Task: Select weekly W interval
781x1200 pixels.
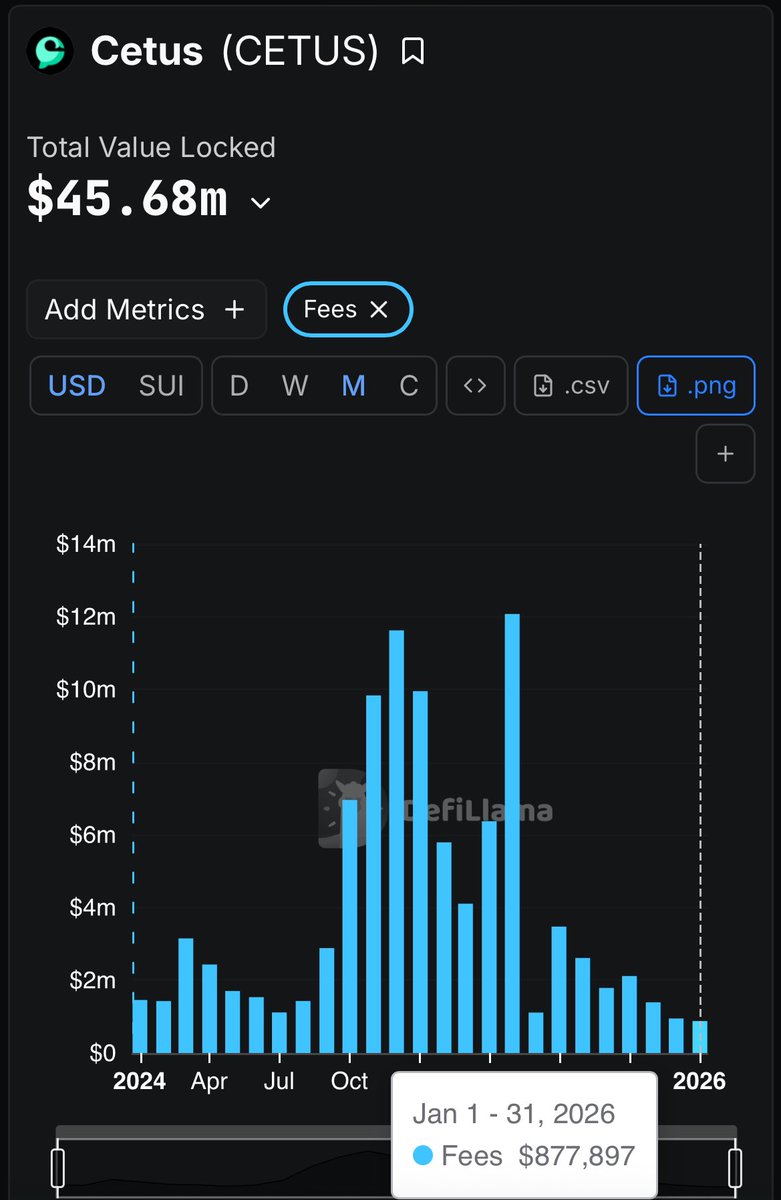Action: click(x=295, y=386)
